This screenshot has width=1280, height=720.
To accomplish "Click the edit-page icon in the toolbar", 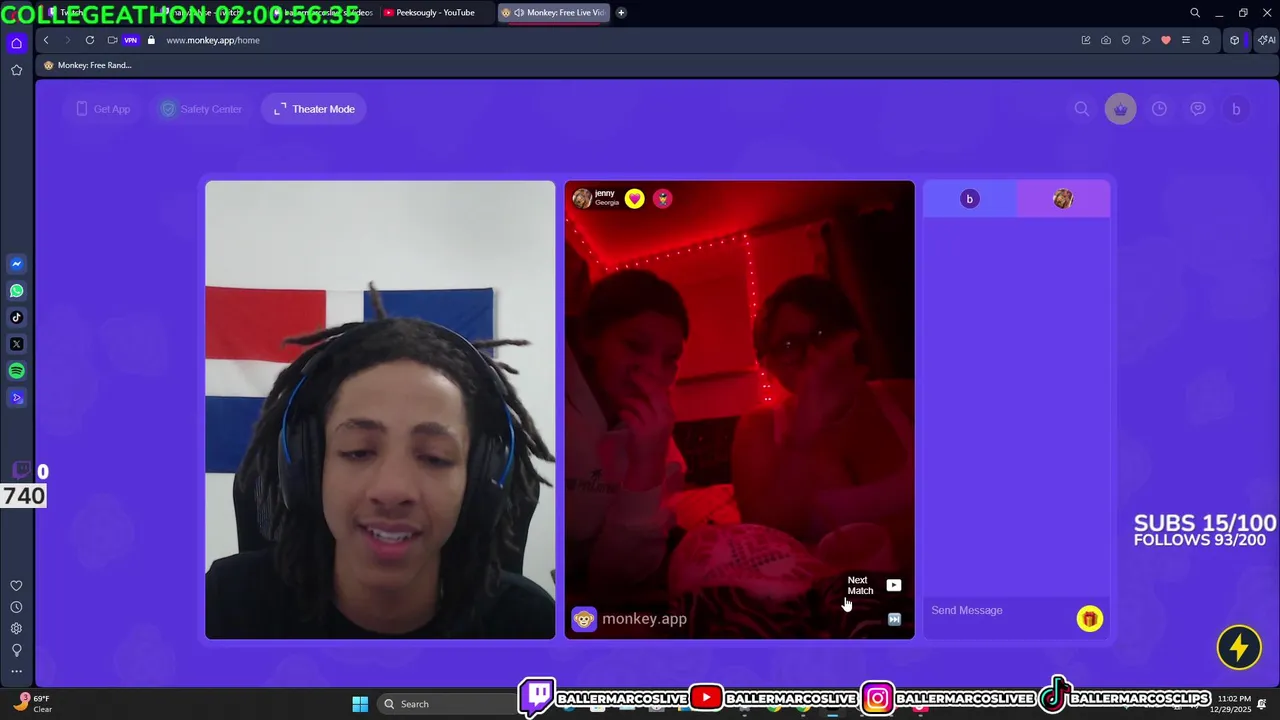I will coord(1086,40).
